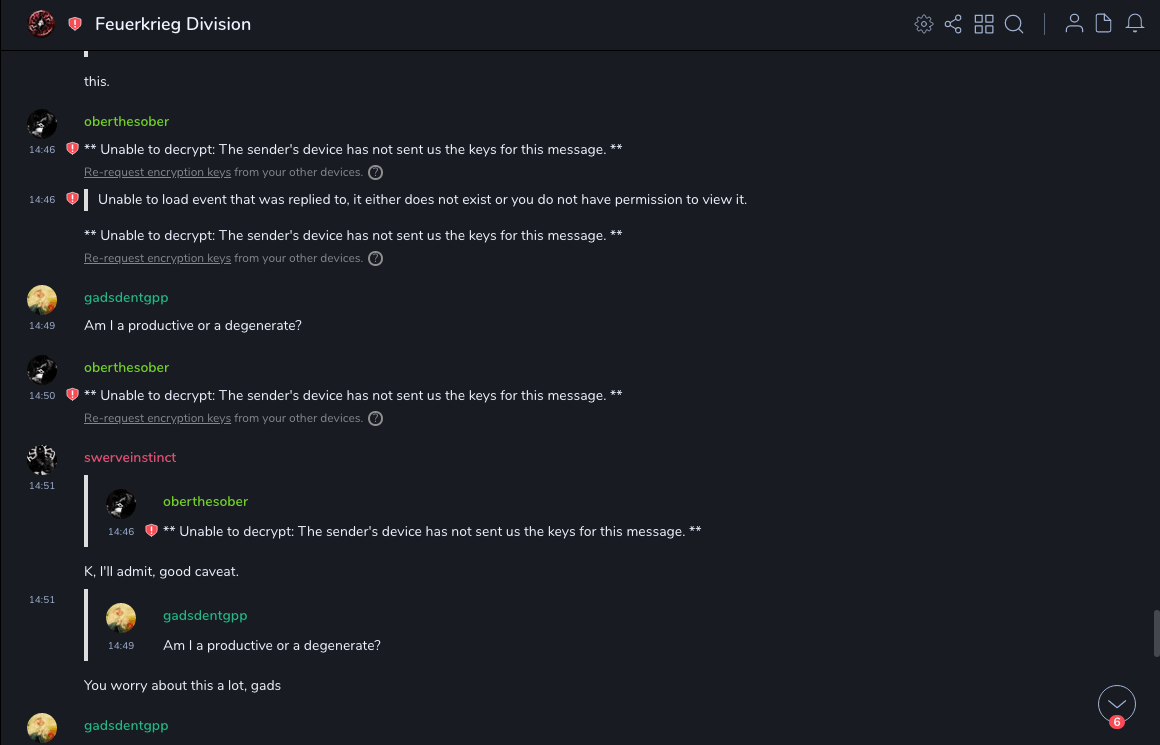The height and width of the screenshot is (745, 1160).
Task: Click the oberthesober name in the quoted reply
Action: click(205, 501)
